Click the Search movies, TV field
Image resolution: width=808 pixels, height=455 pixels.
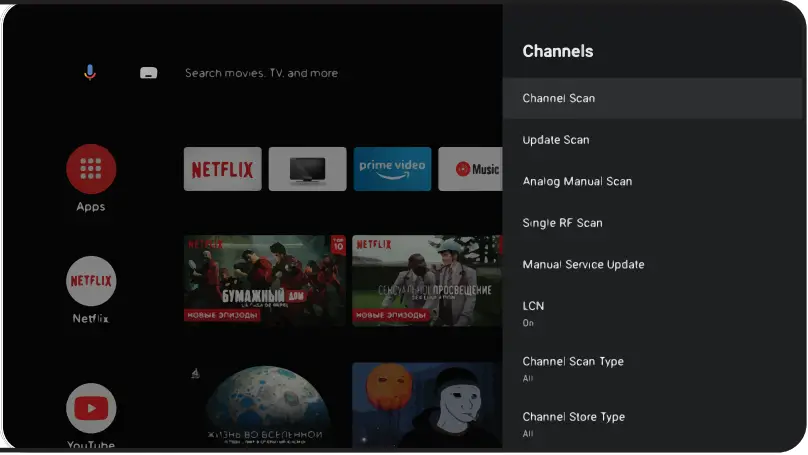point(261,73)
